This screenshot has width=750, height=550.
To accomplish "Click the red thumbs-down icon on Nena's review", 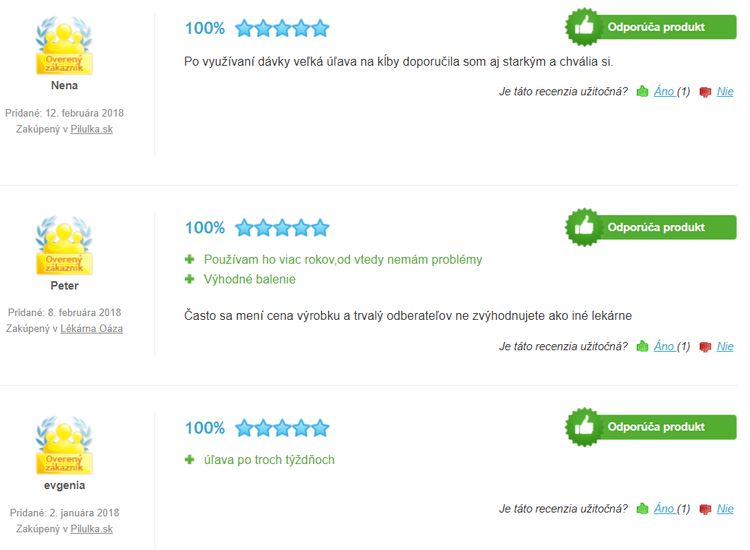I will [705, 92].
